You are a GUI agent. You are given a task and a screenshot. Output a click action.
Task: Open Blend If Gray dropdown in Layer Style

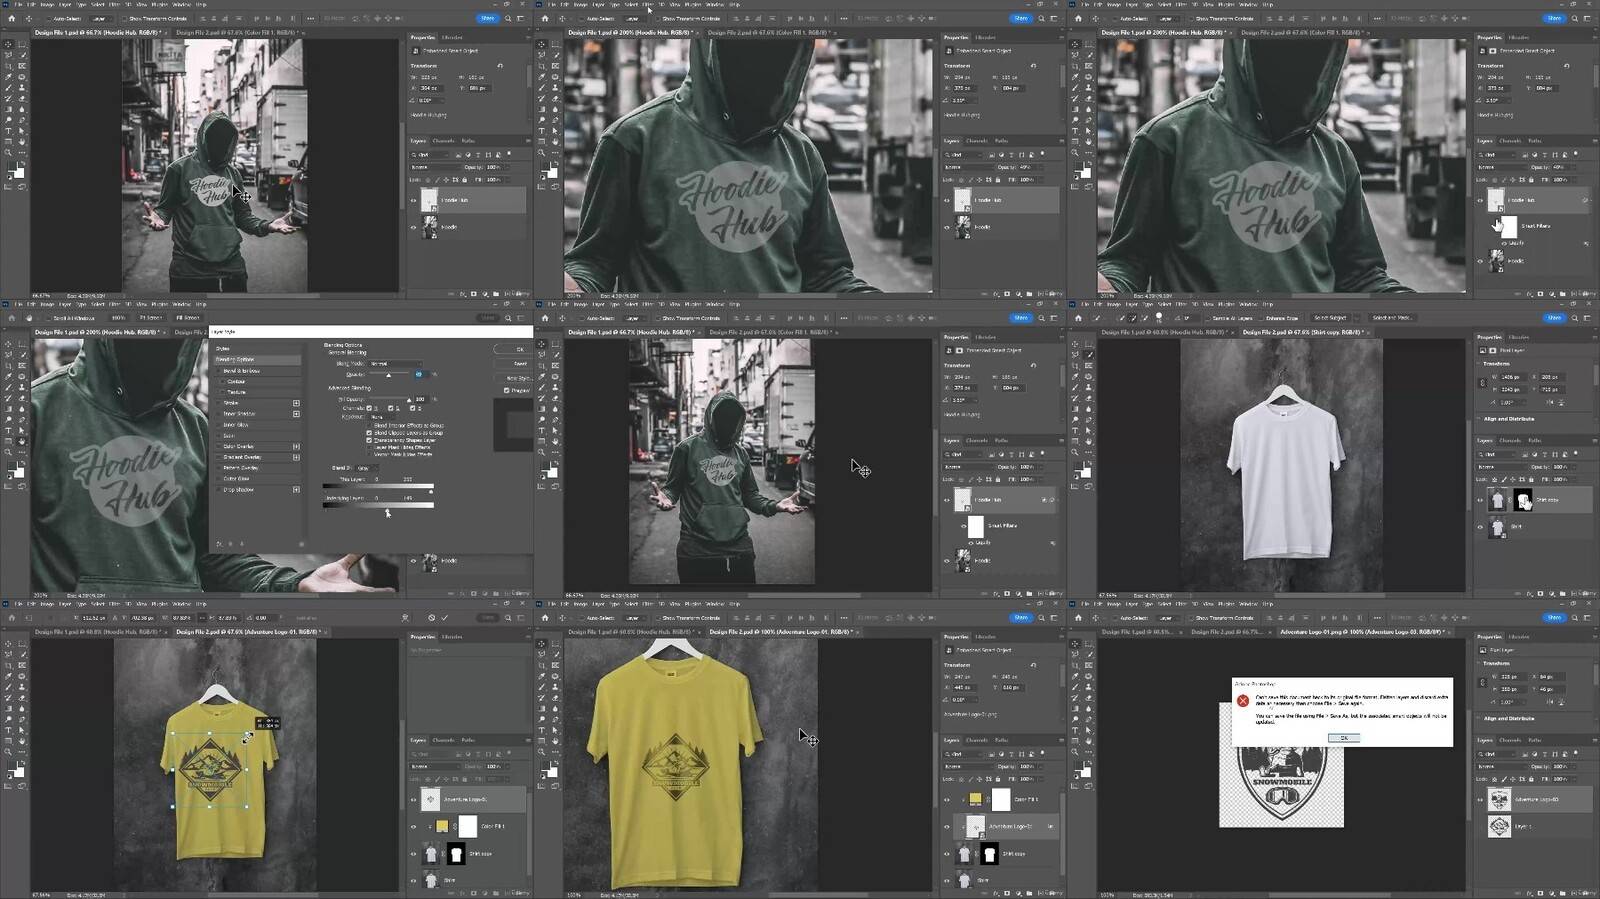click(x=367, y=468)
